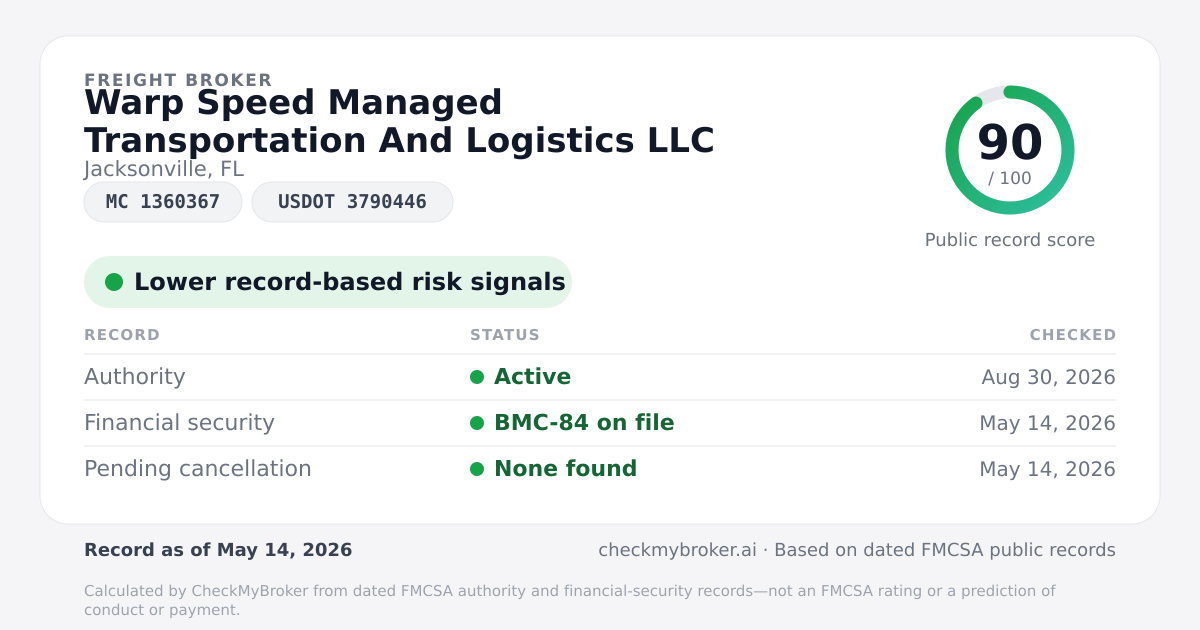Click the green dot beside Active status
The width and height of the screenshot is (1200, 630).
[x=477, y=377]
